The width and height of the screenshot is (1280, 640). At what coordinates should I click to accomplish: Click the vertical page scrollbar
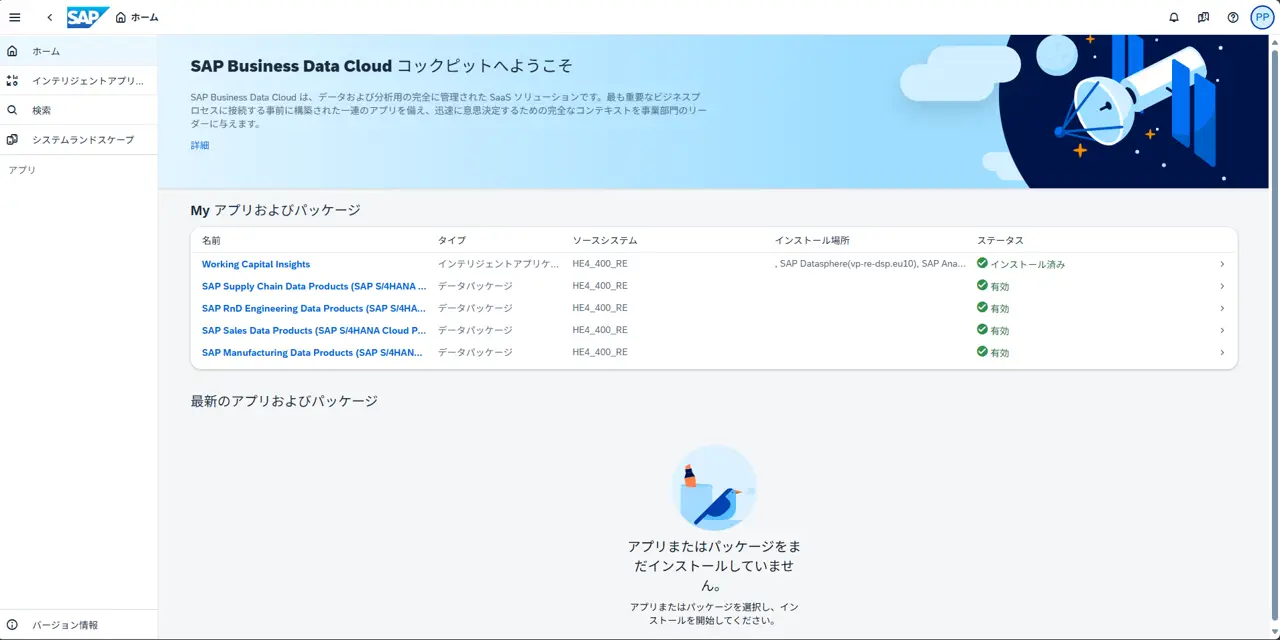coord(1274,300)
